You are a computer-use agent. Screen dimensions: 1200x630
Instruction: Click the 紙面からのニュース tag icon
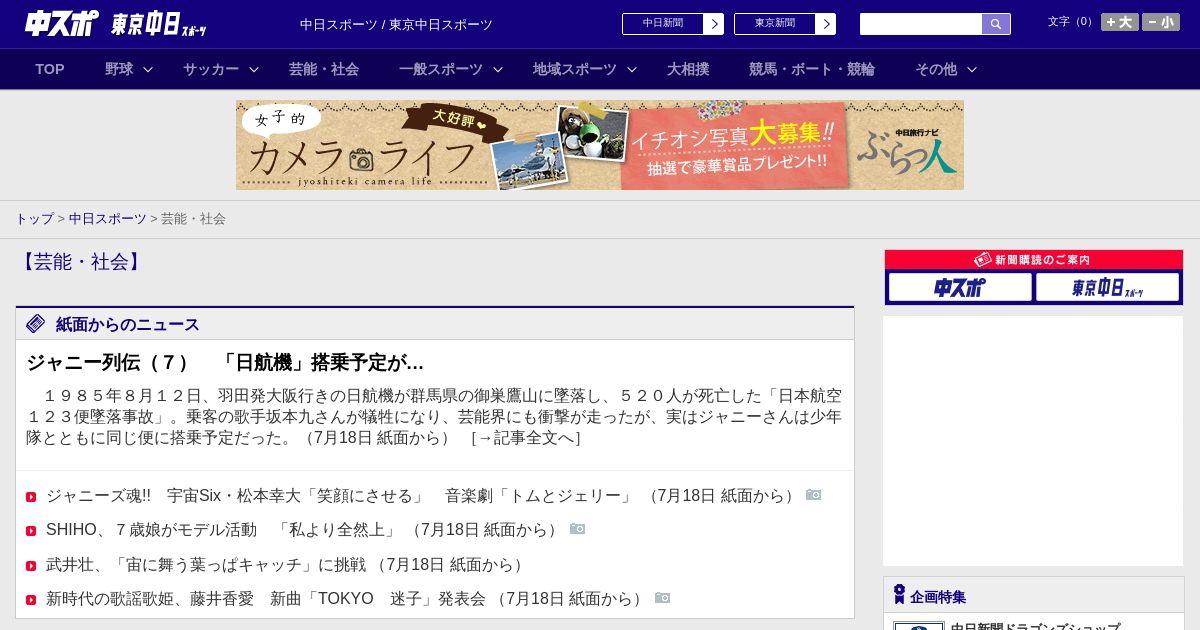tap(36, 324)
